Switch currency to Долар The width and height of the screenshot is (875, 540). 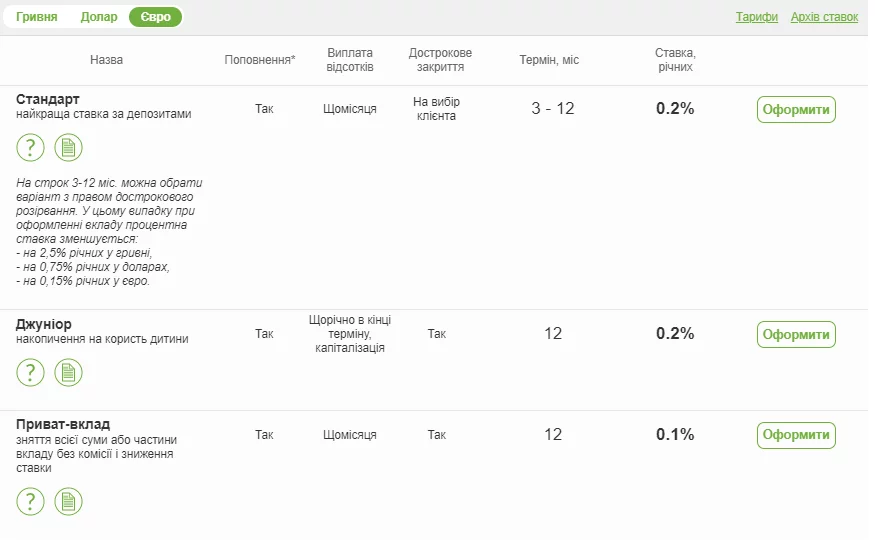click(99, 17)
